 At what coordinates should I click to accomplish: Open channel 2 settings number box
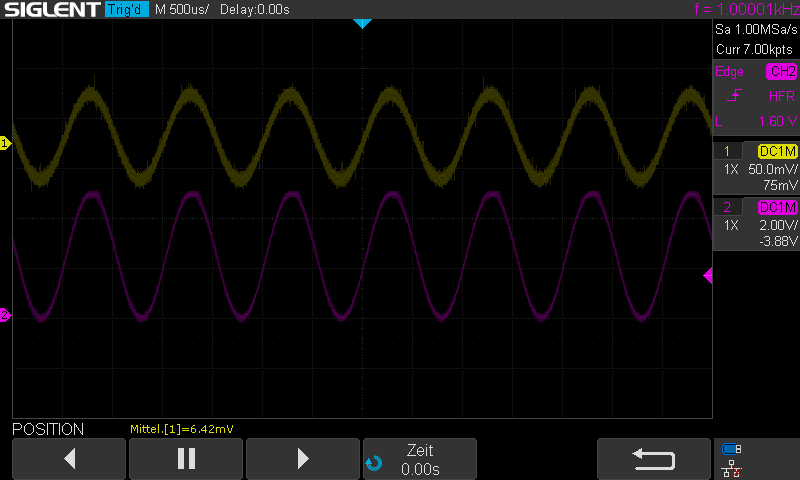tap(727, 207)
